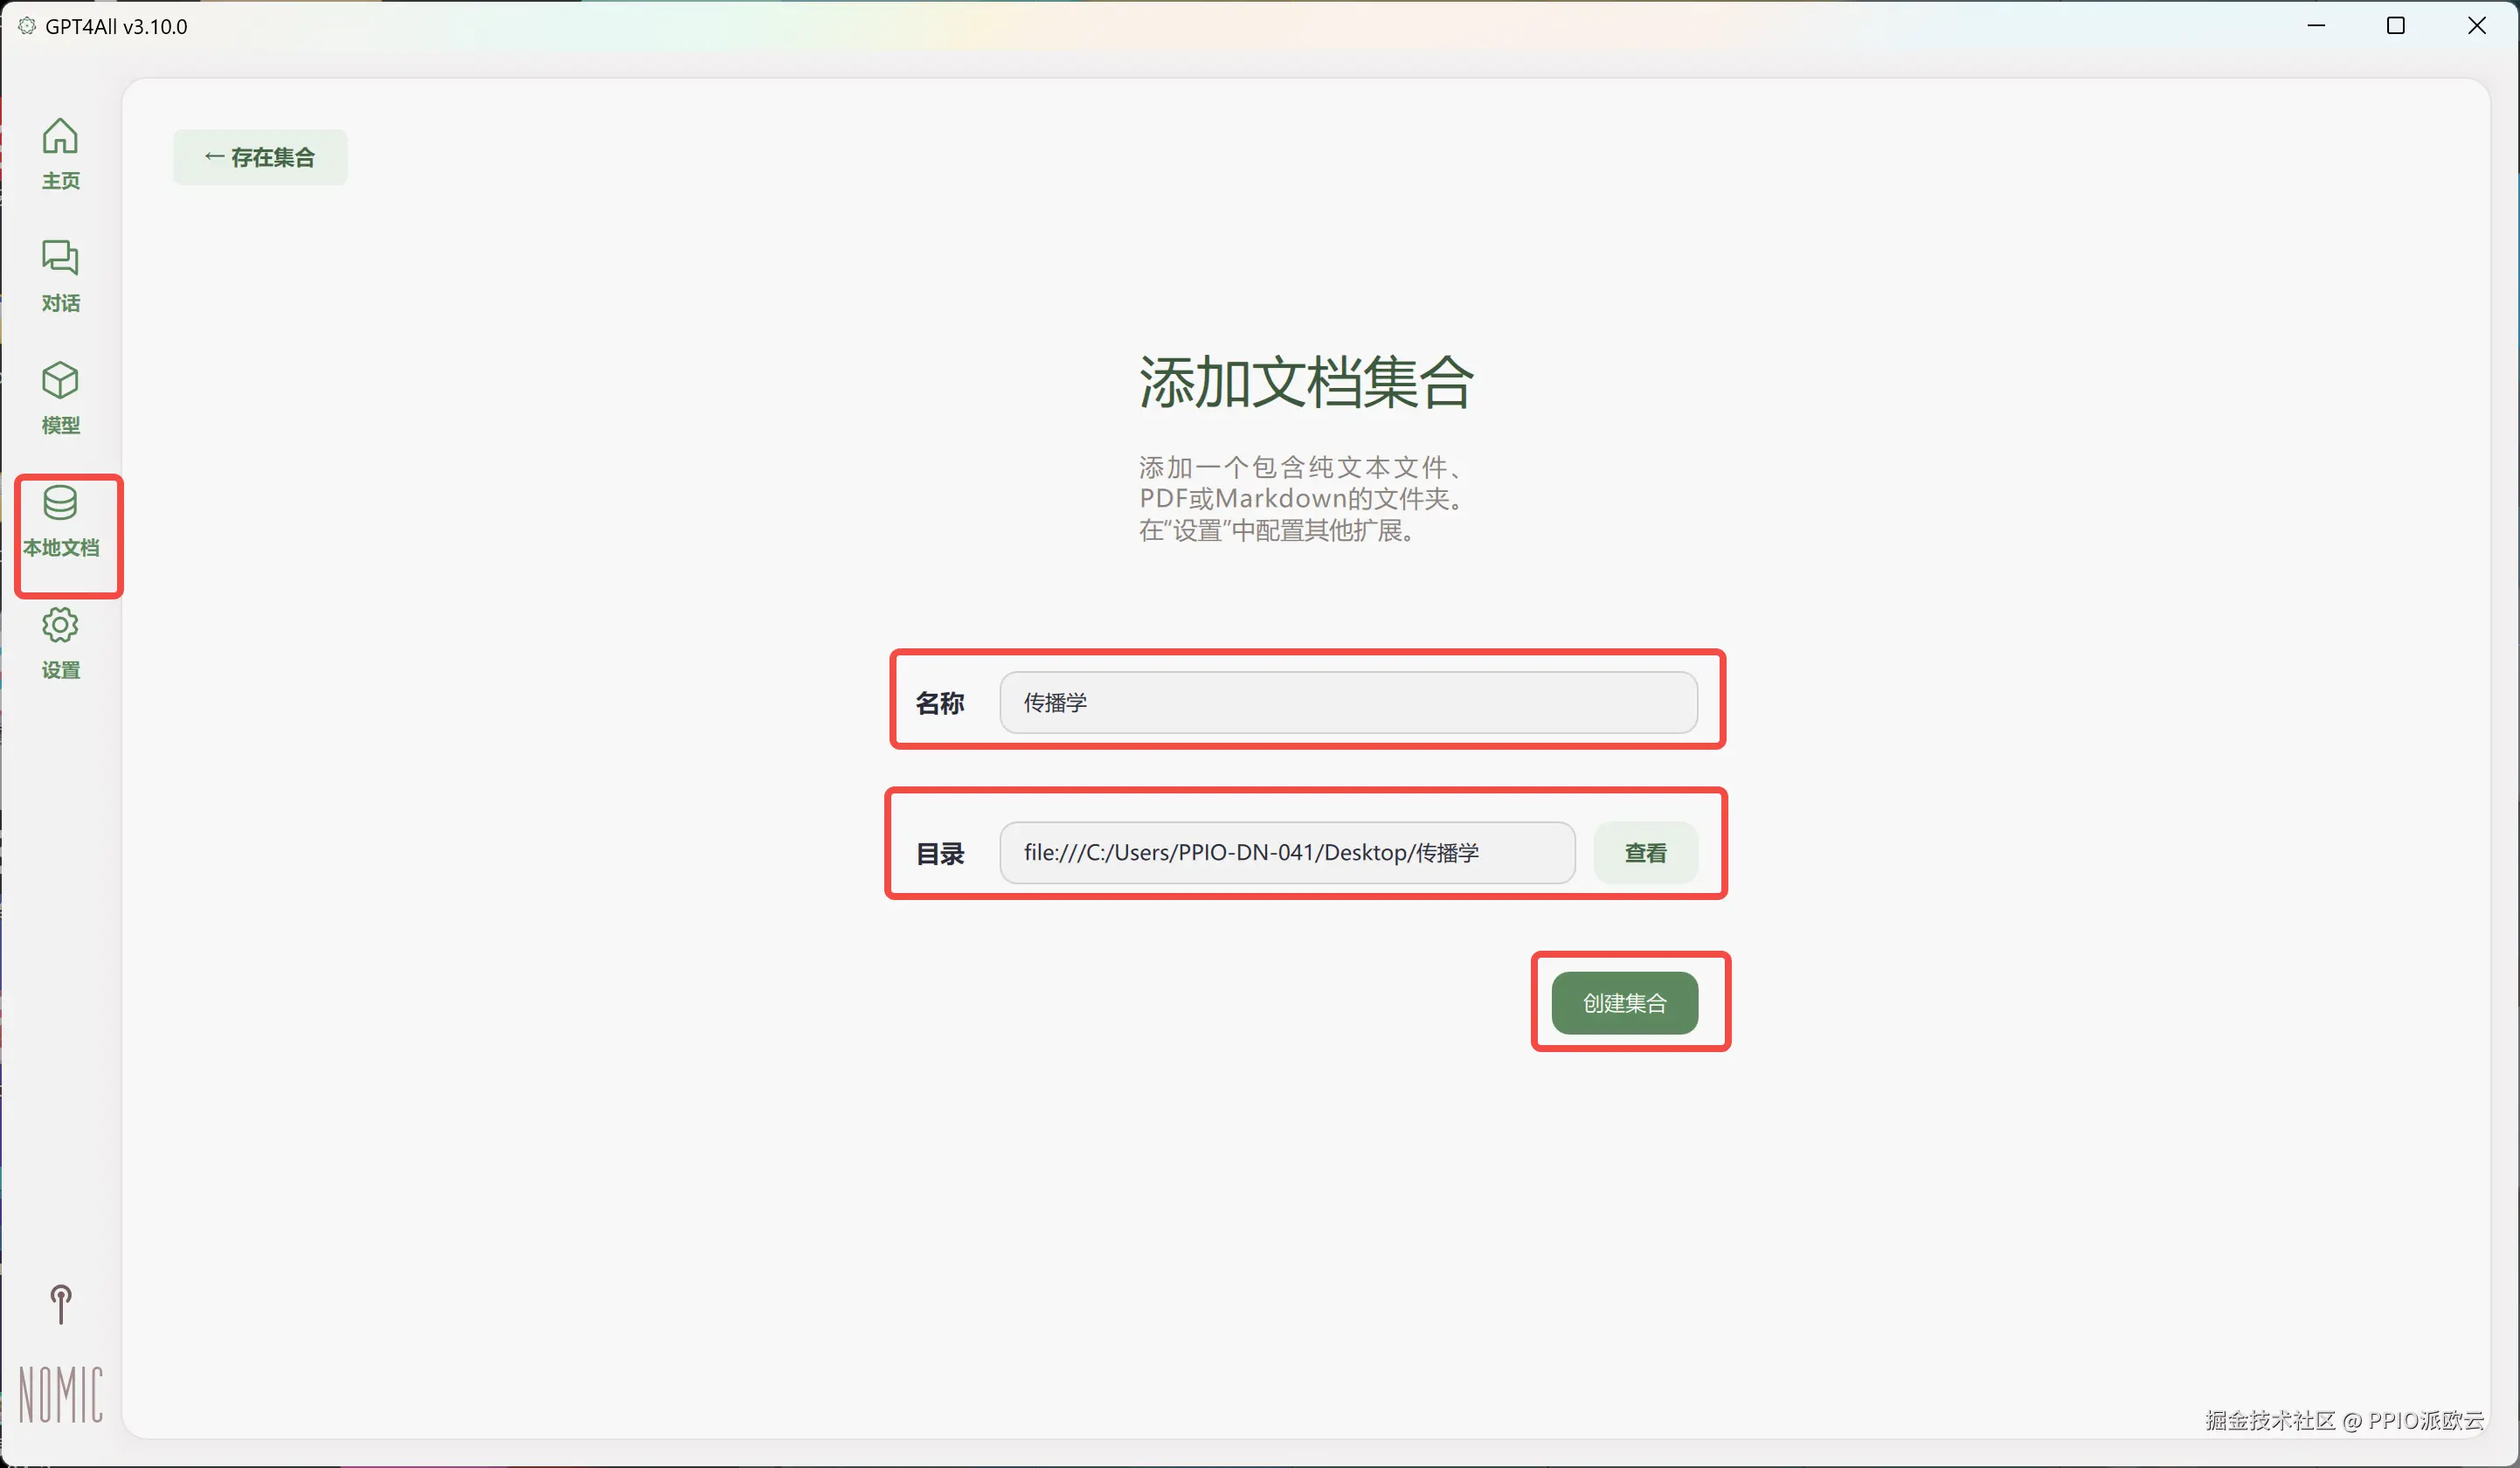Open the Home (主页) sidebar icon
Screen dimensions: 2520x1468
point(60,137)
